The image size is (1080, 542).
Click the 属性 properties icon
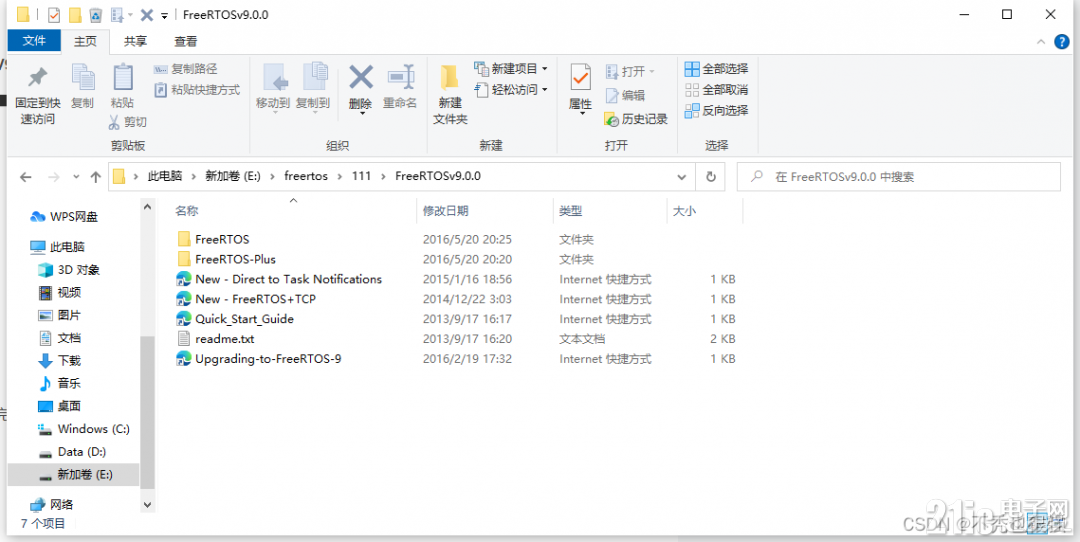click(x=581, y=79)
